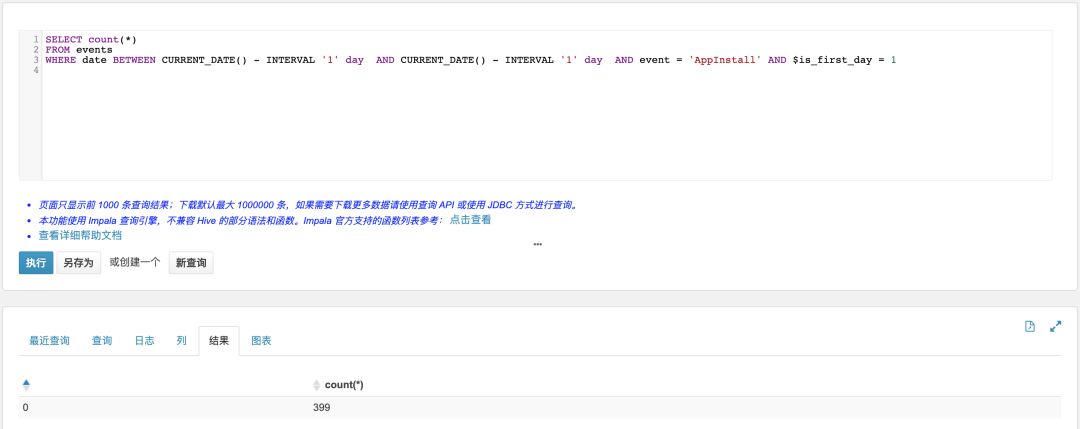
Task: Click the row index 0 cell
Action: 25,408
